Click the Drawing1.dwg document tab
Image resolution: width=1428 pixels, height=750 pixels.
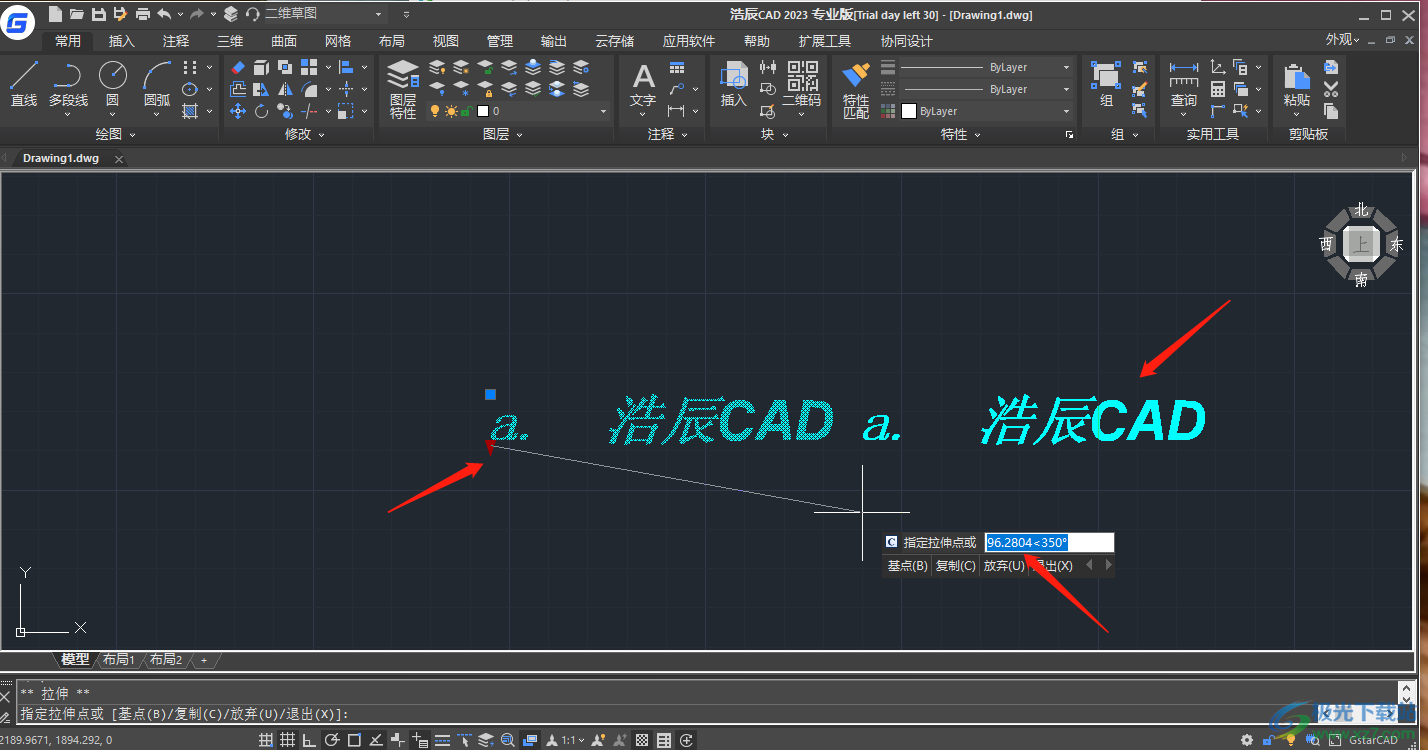point(61,158)
